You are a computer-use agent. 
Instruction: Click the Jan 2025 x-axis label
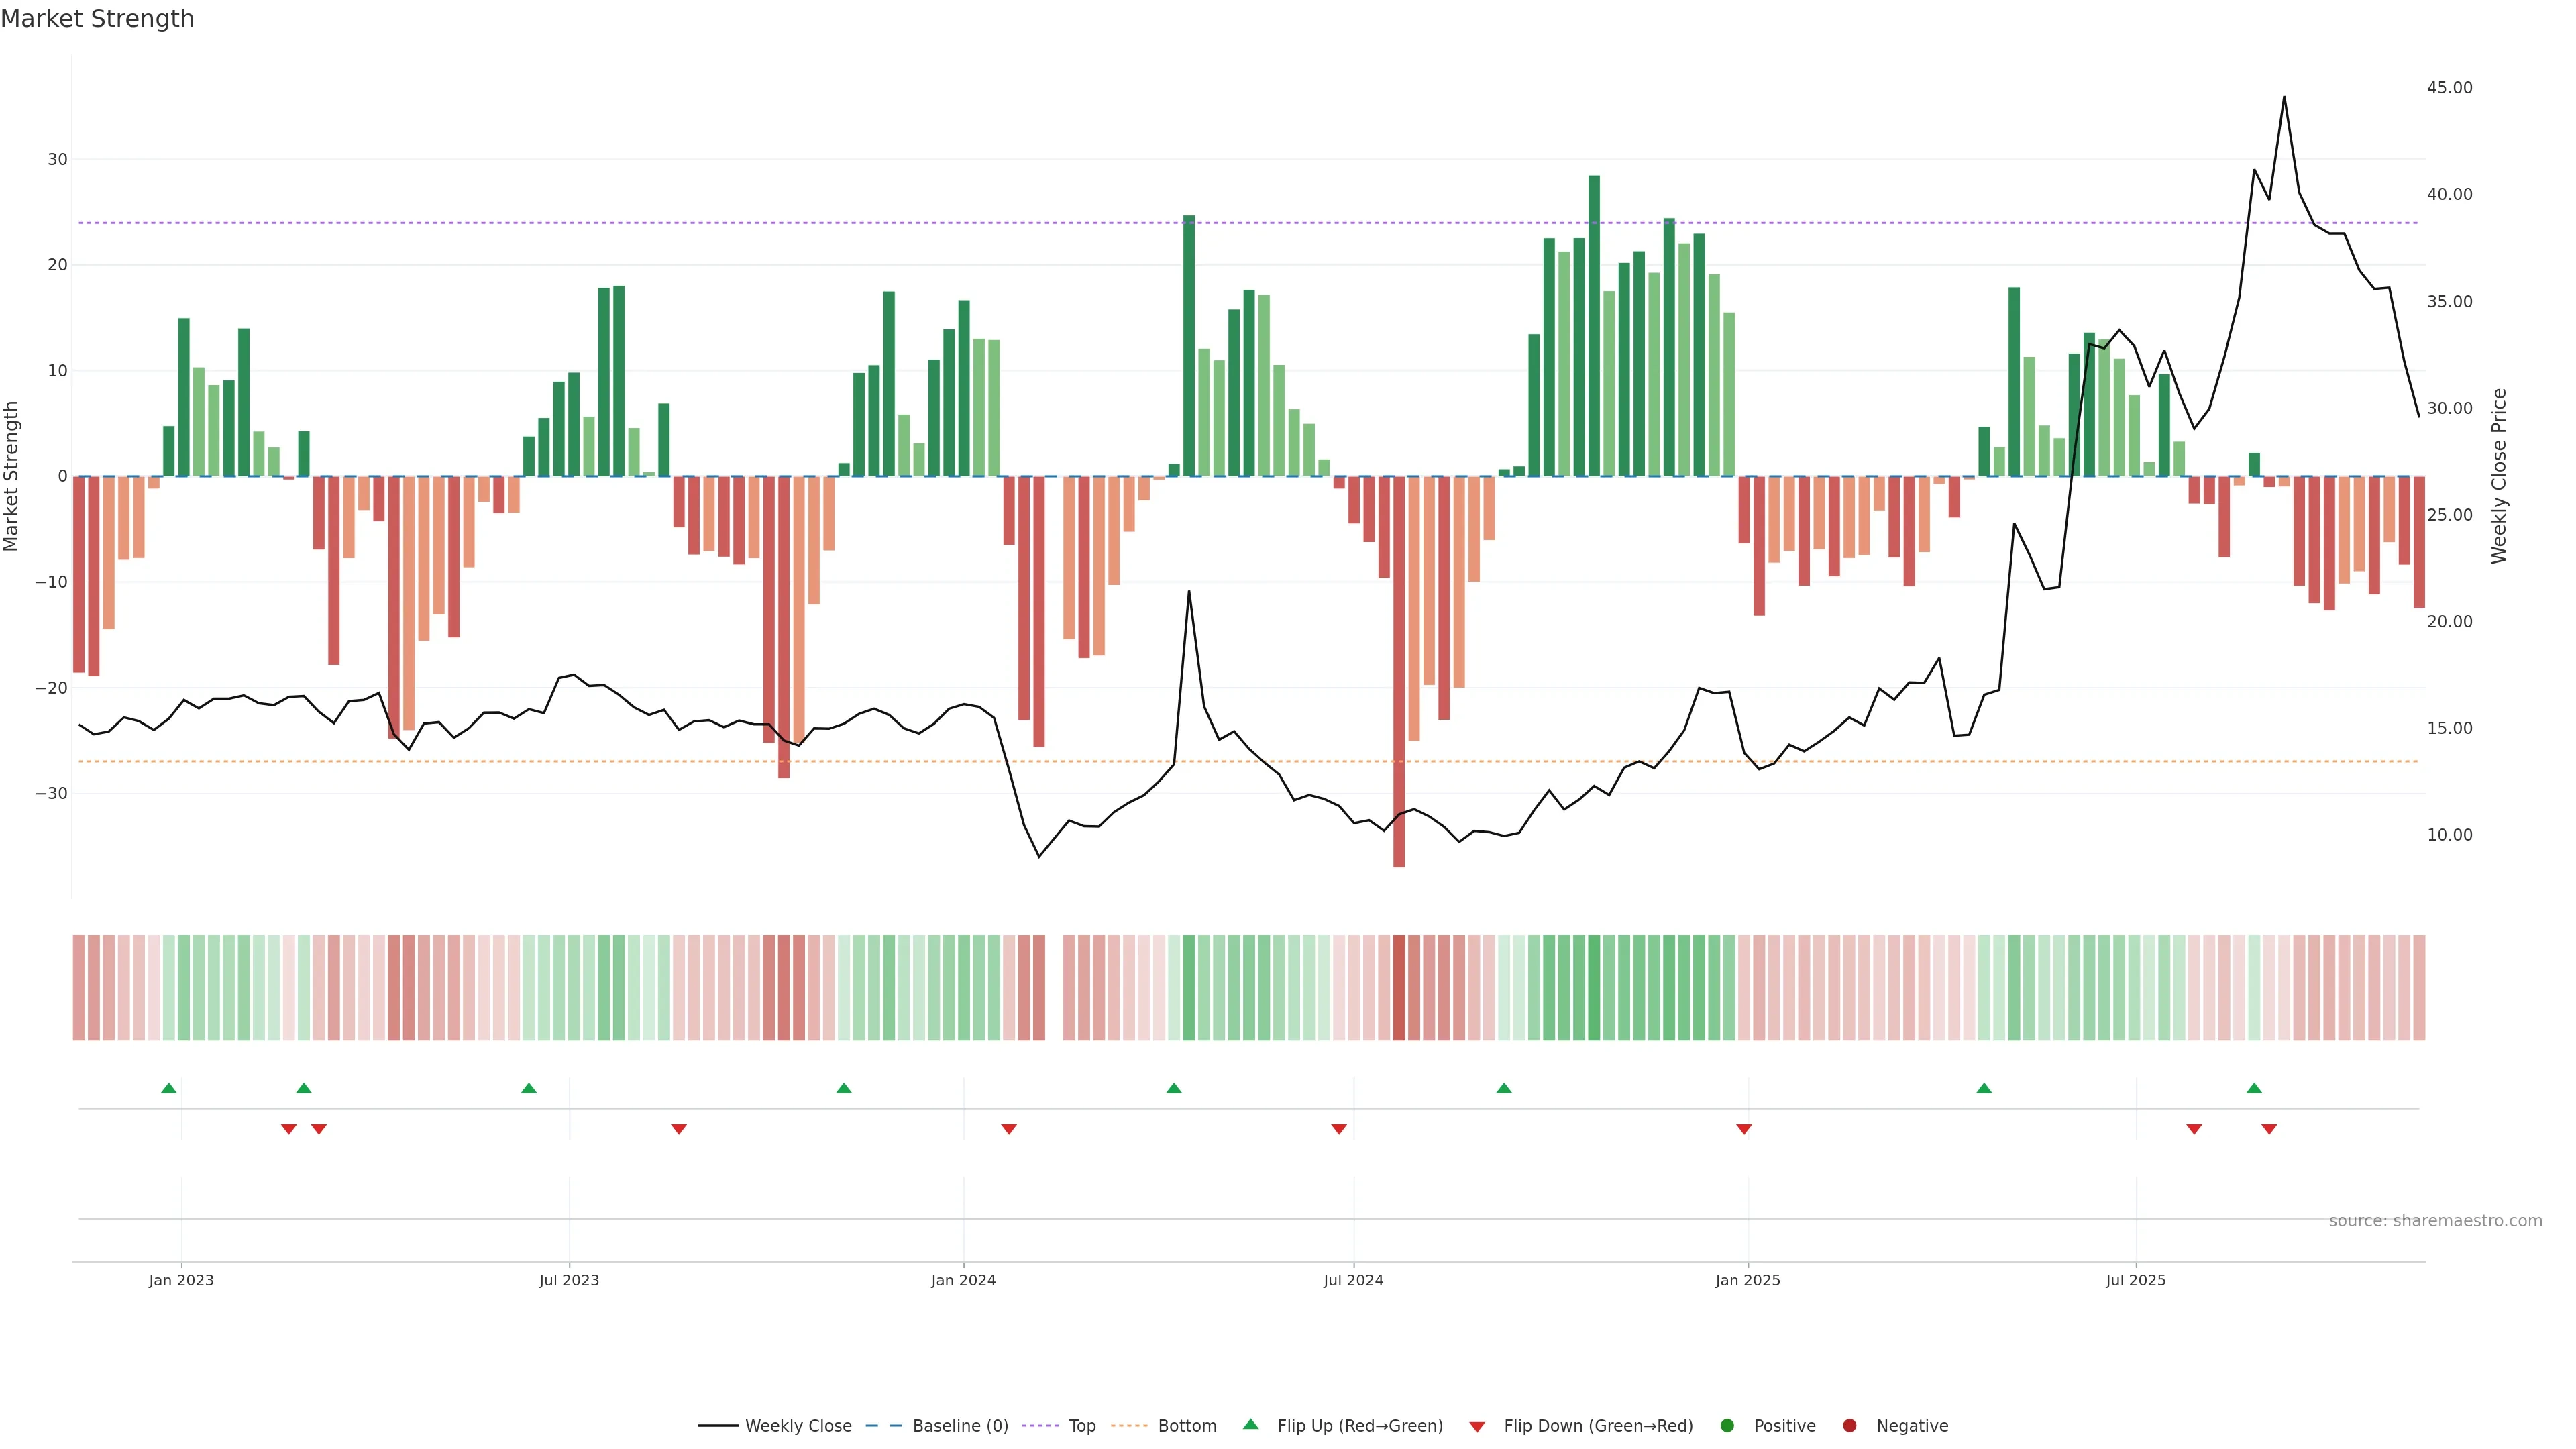pos(1747,1280)
